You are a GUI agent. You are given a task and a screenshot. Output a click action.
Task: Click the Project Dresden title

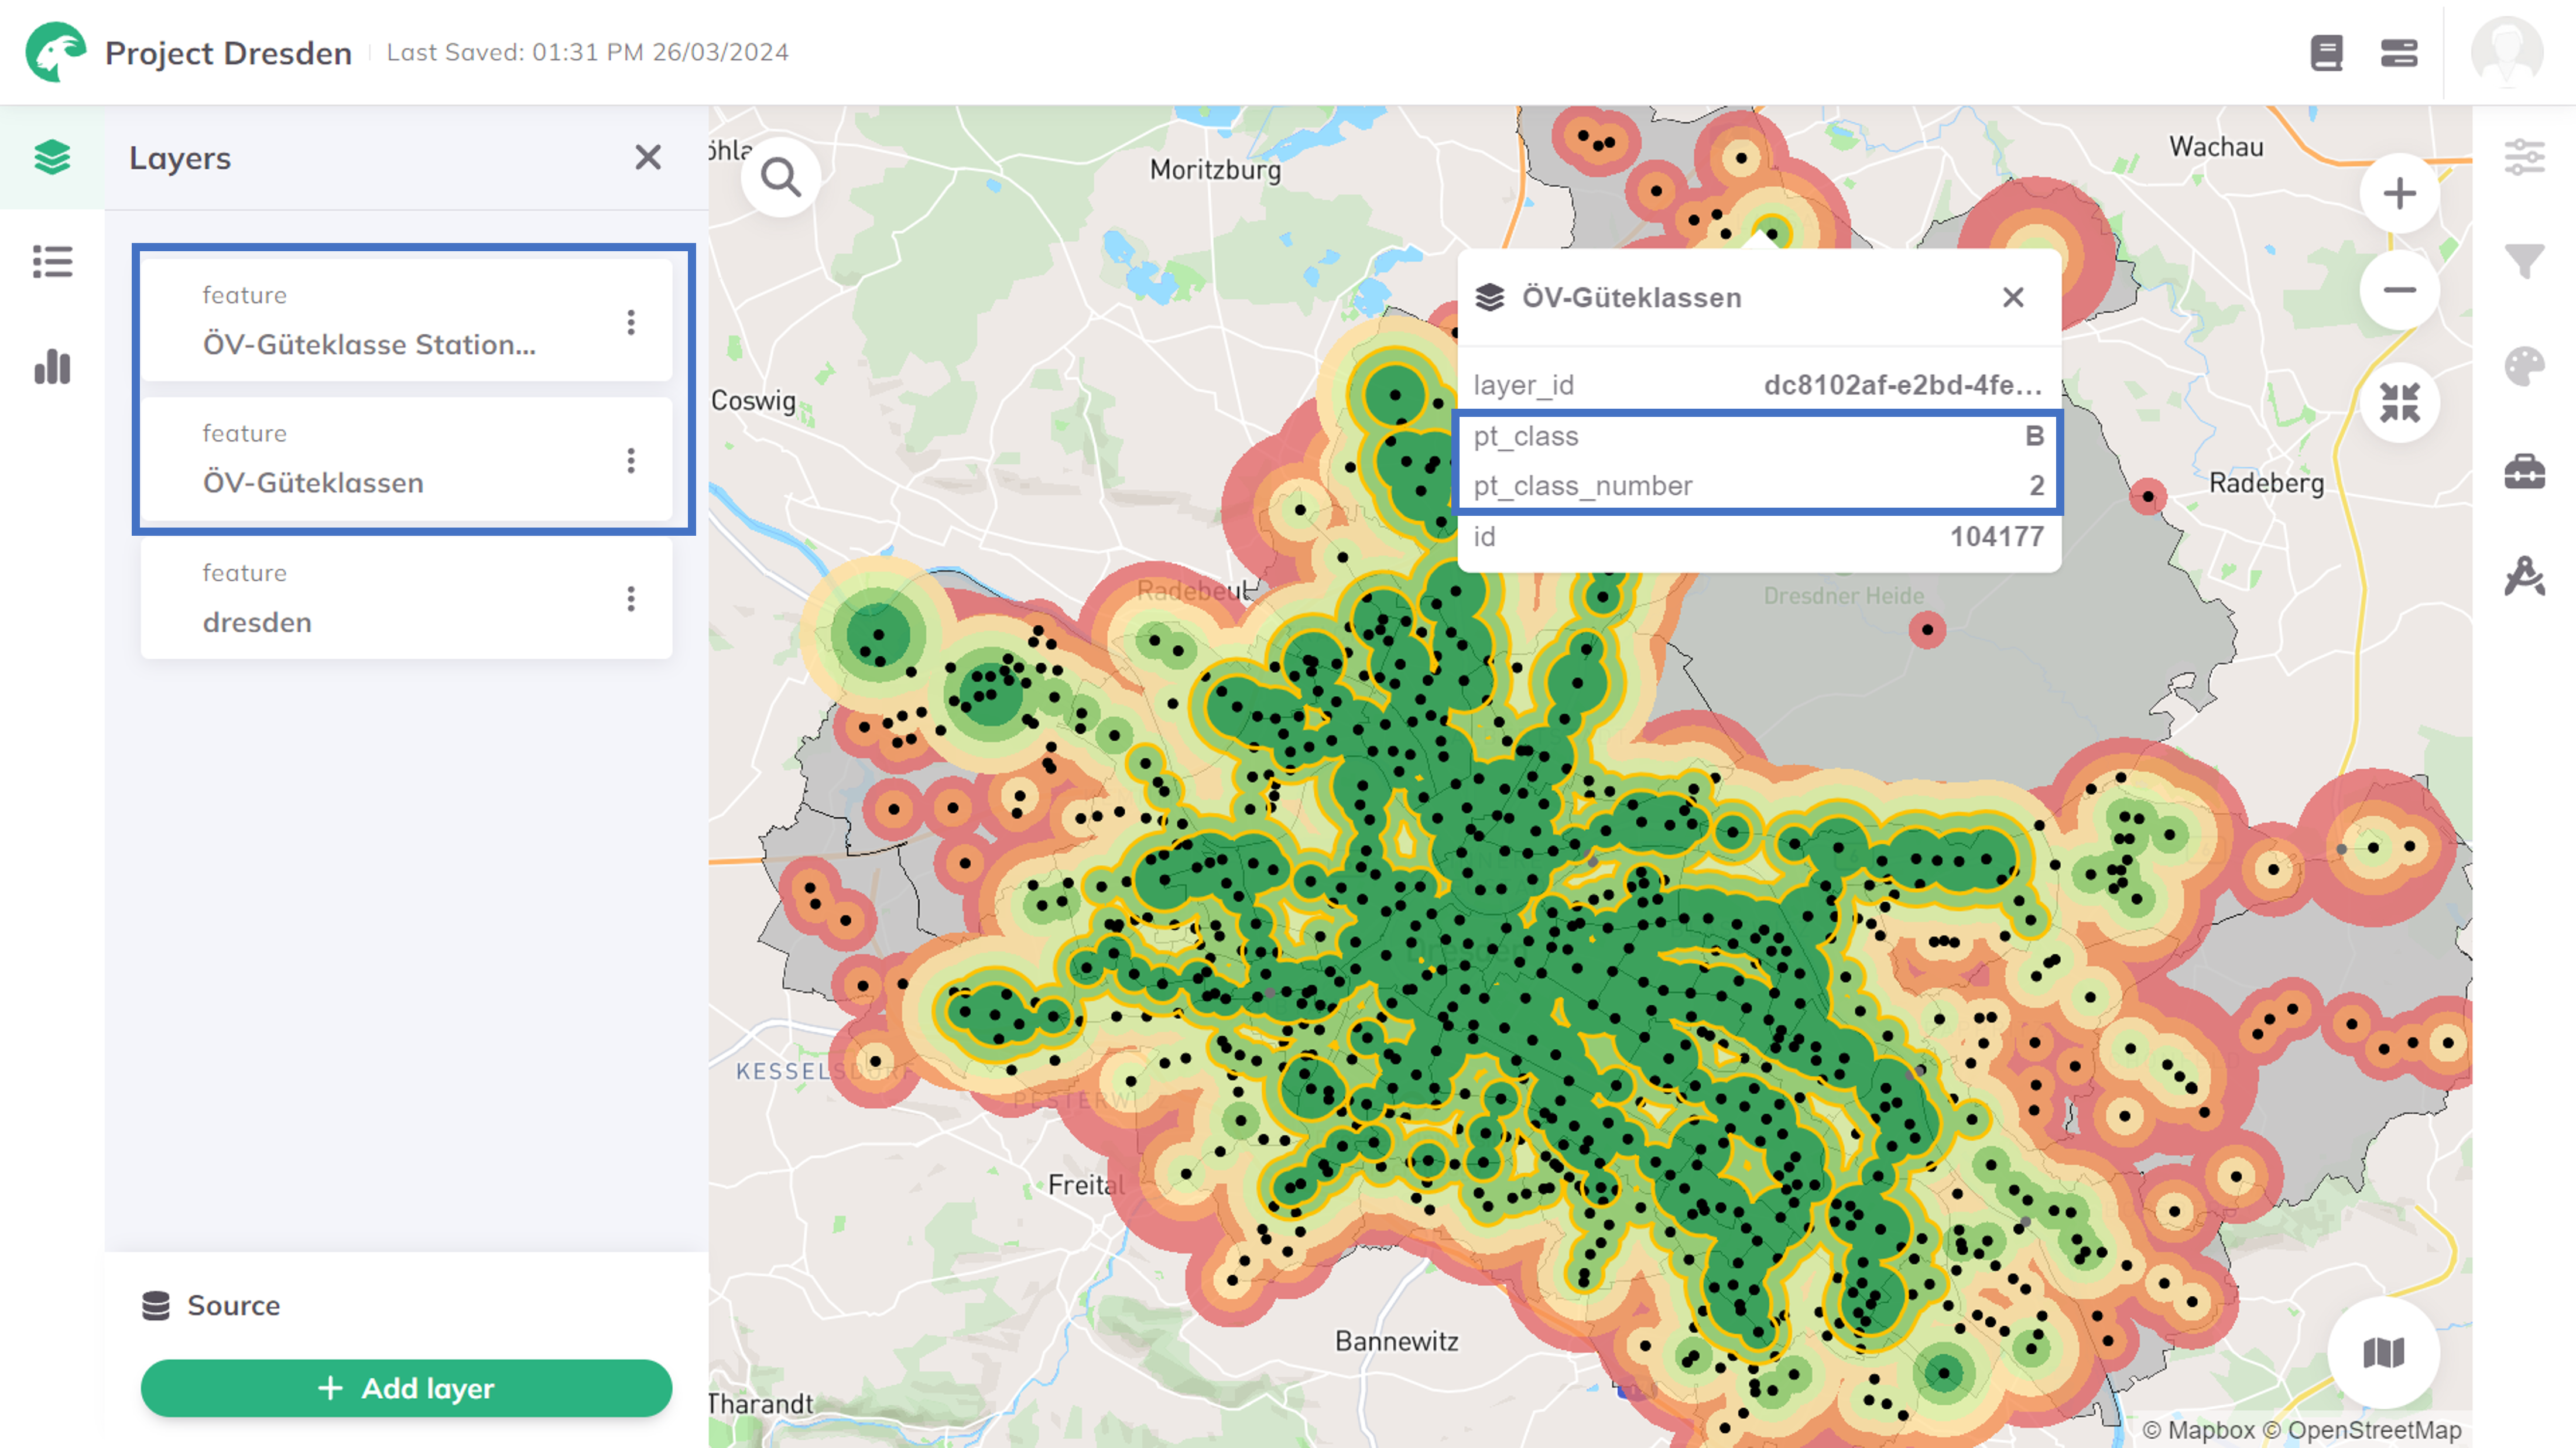point(228,52)
